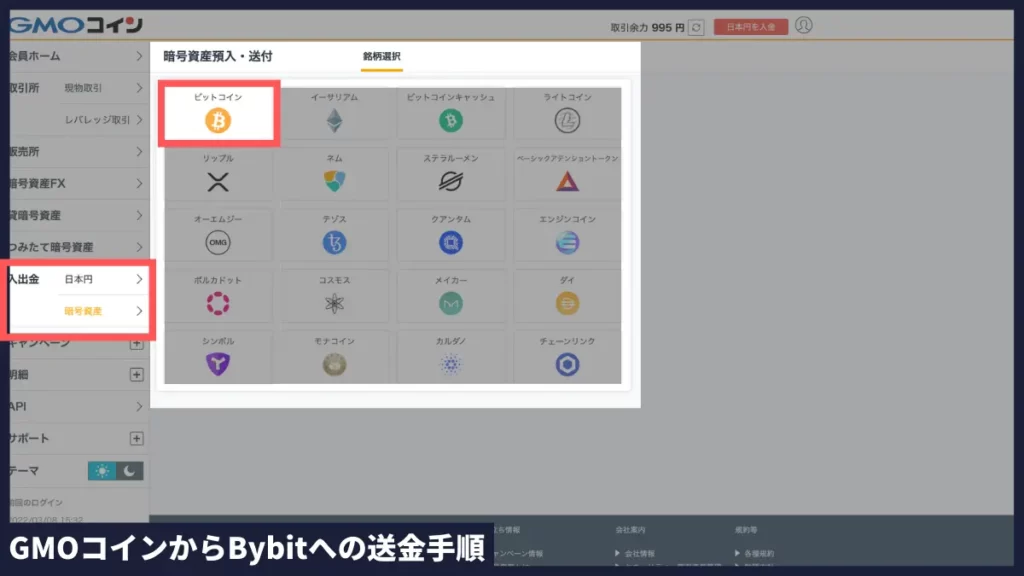
Task: Select the Basic Attention Token icon
Action: 568,182
